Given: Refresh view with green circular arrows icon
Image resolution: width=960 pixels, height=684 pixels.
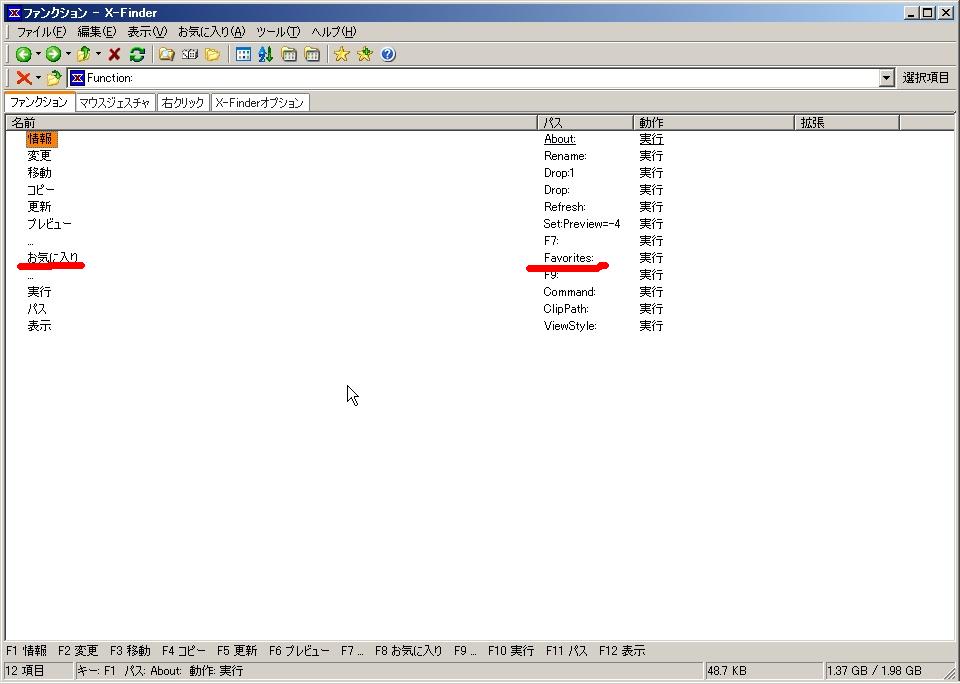Looking at the screenshot, I should 137,54.
